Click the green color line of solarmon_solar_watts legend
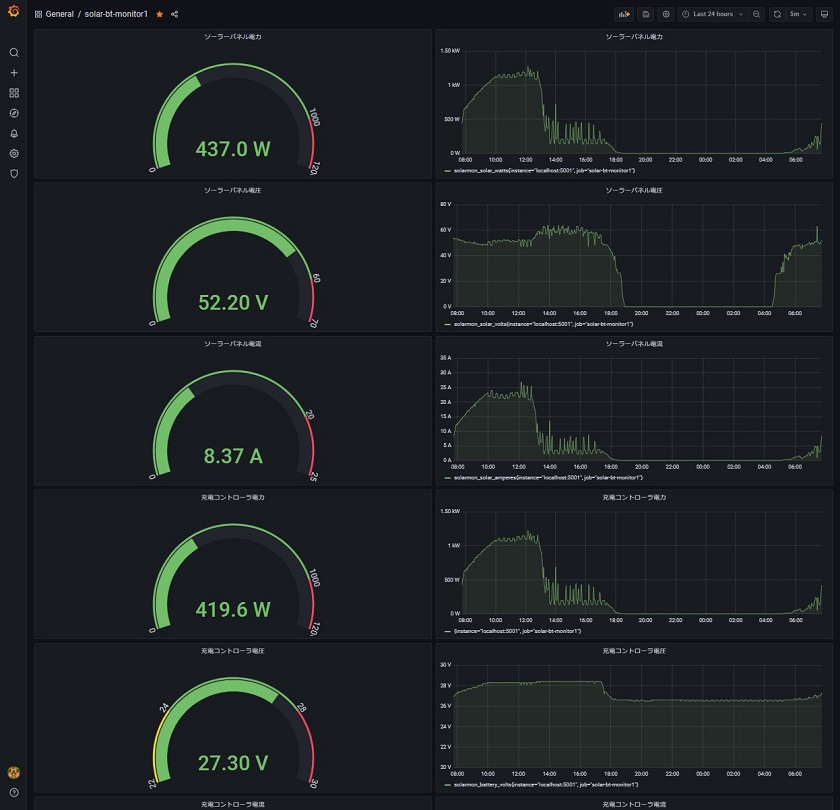Viewport: 840px width, 810px height. click(x=447, y=171)
